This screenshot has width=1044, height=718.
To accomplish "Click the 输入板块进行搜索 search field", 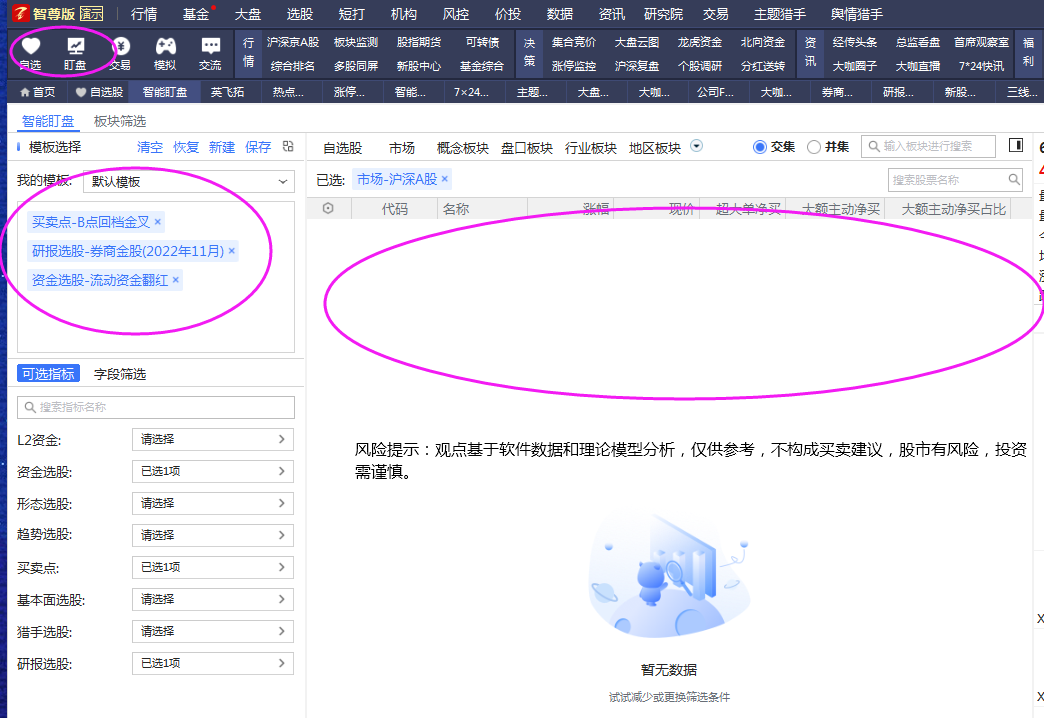I will point(928,146).
